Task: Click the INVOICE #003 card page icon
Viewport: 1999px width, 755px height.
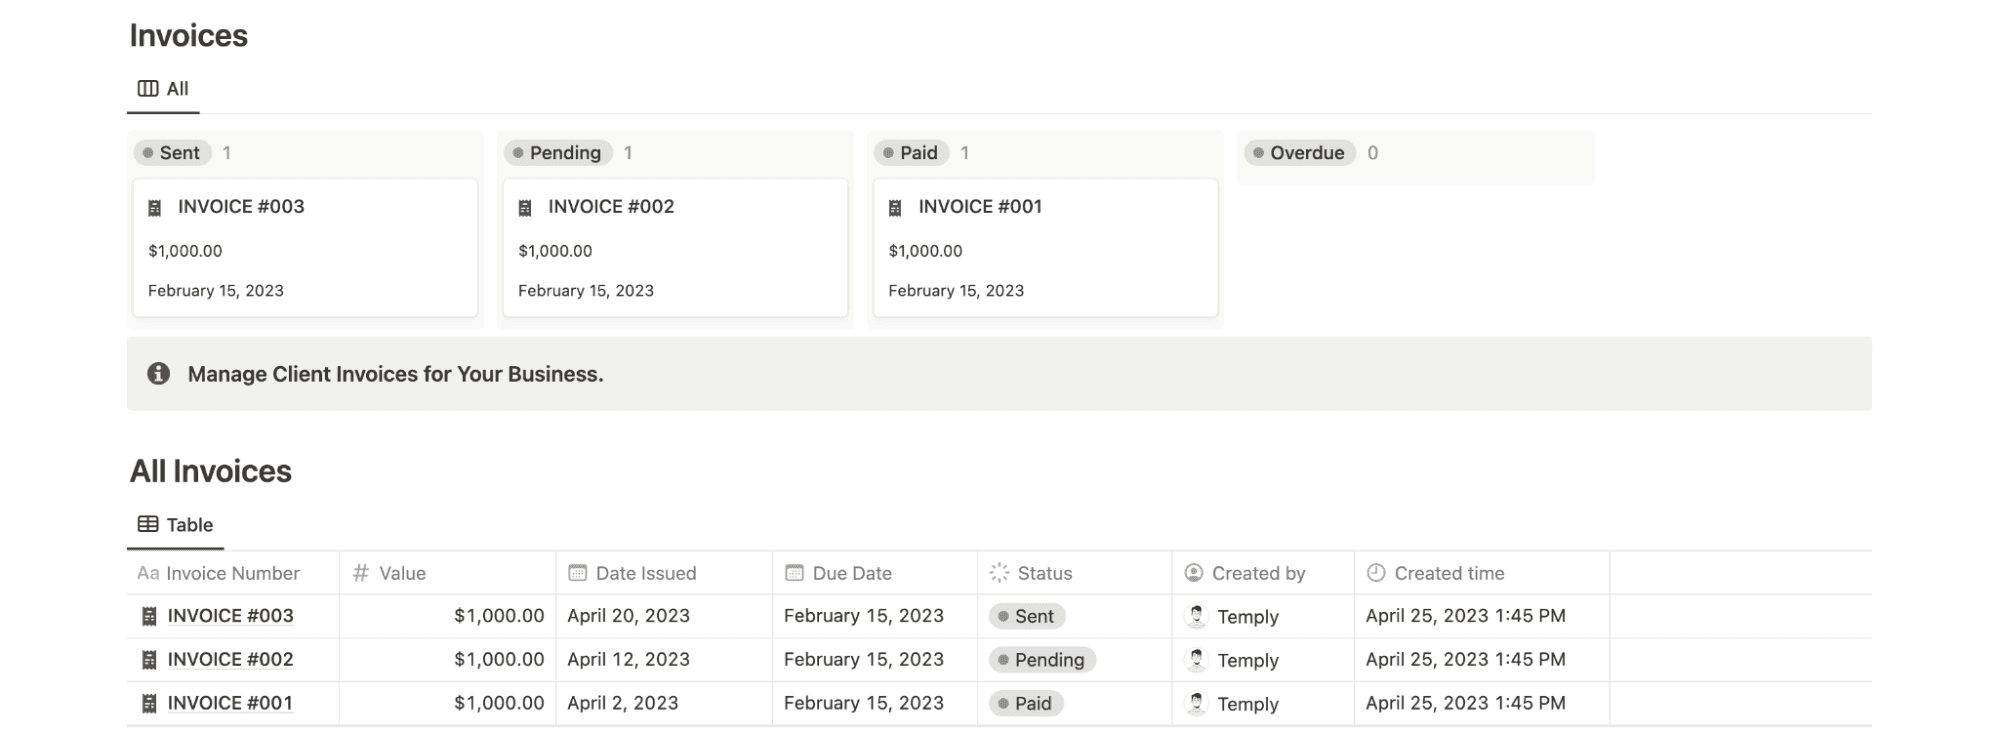Action: (x=155, y=208)
